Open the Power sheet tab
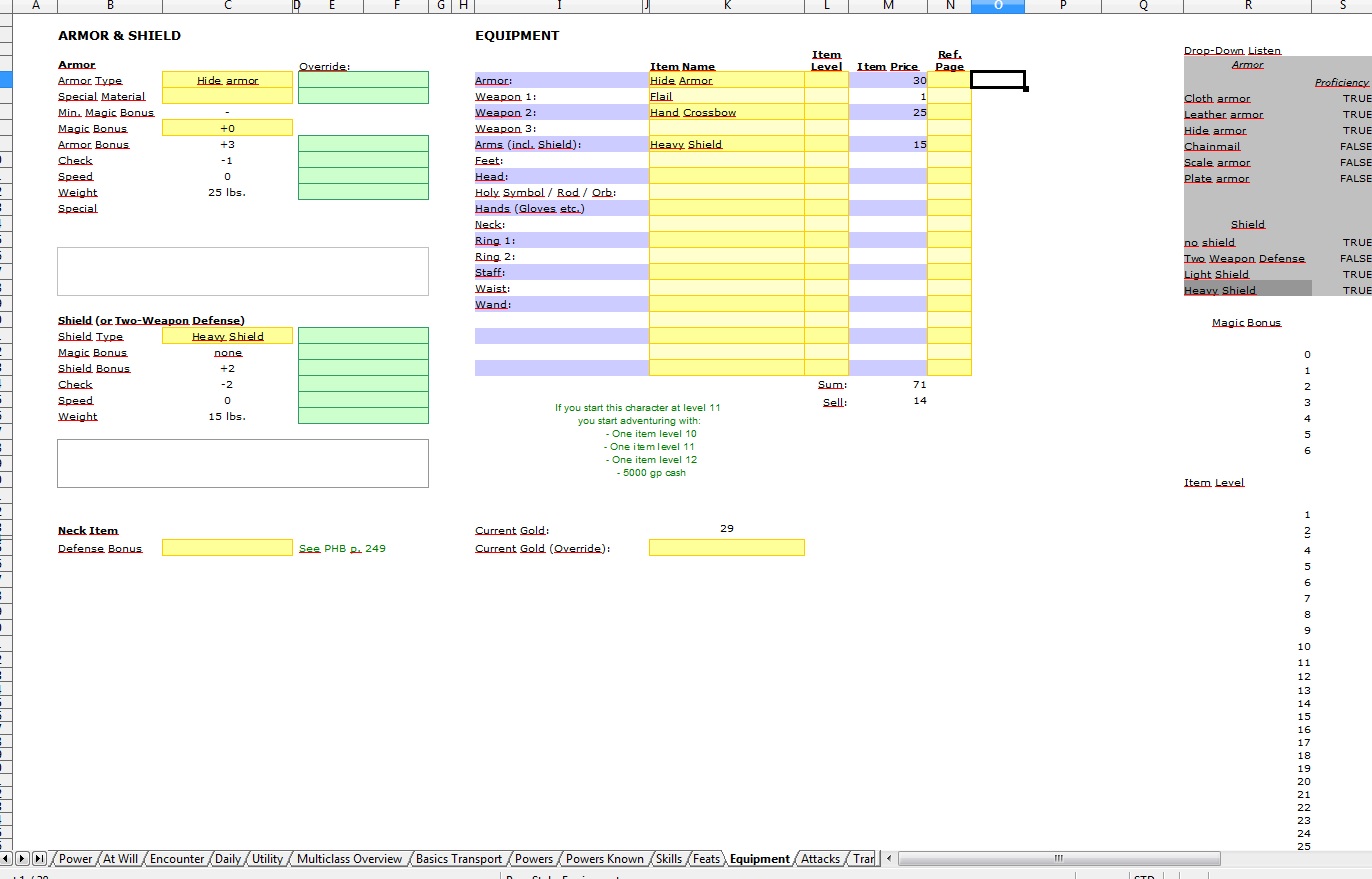 coord(75,858)
